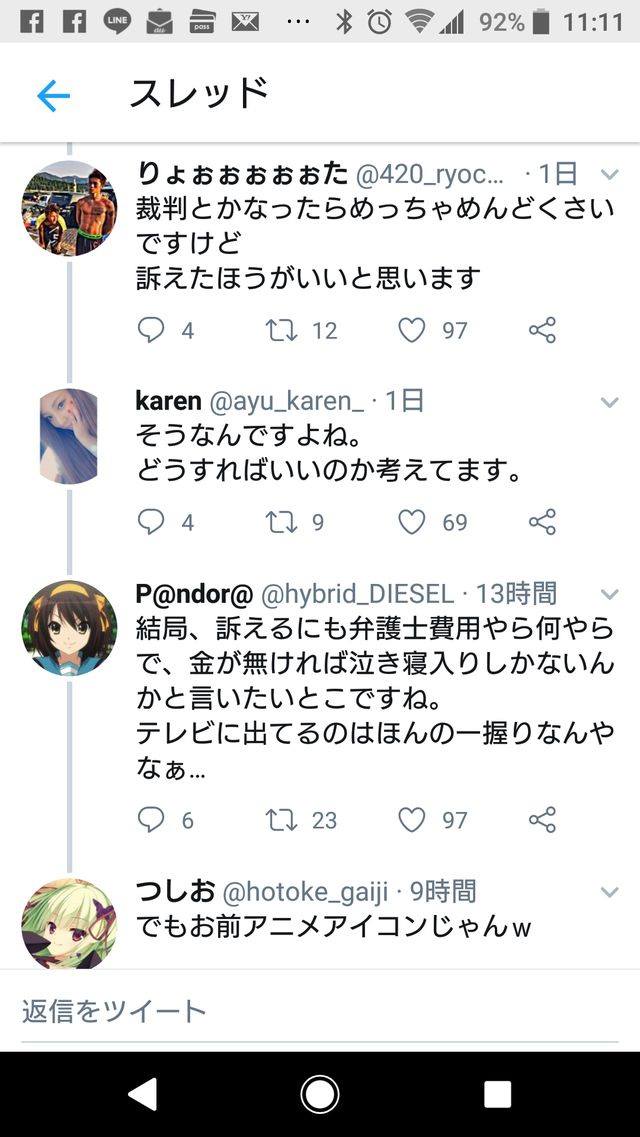This screenshot has height=1137, width=640.
Task: View karen's profile picture
Action: point(69,436)
